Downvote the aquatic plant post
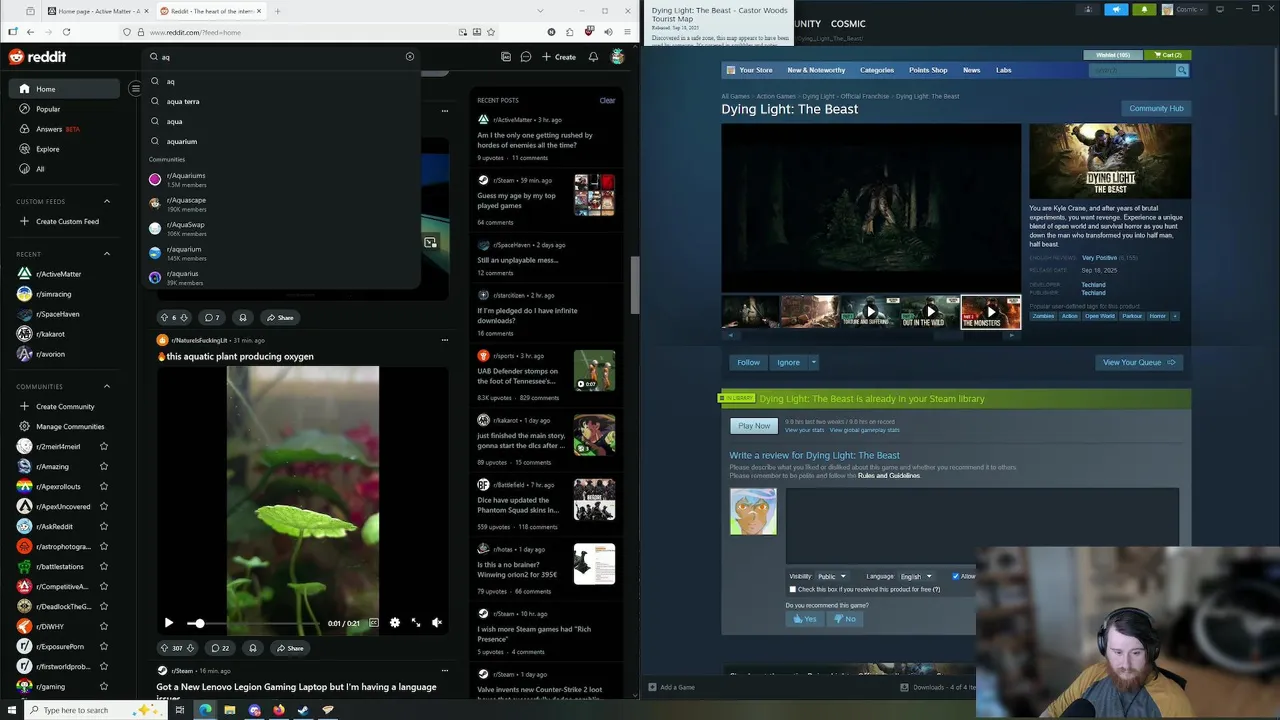Viewport: 1280px width, 720px height. pos(190,648)
